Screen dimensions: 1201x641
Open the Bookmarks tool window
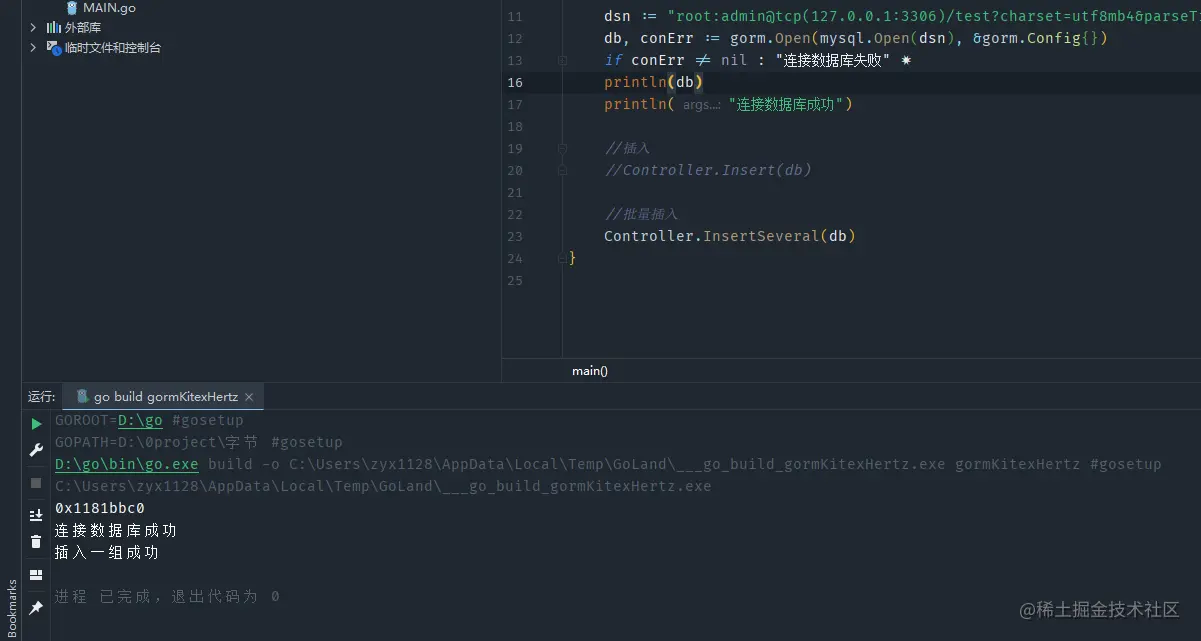click(x=12, y=607)
